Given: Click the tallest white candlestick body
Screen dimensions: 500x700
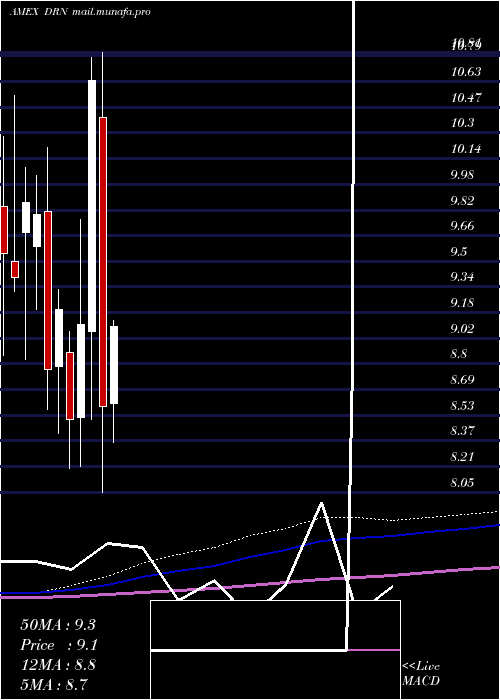Looking at the screenshot, I should (x=92, y=206).
